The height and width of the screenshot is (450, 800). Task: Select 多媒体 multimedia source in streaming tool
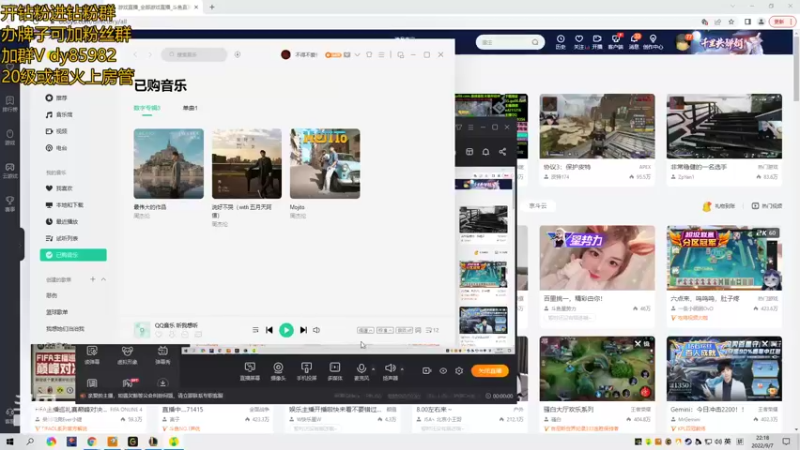[x=335, y=371]
